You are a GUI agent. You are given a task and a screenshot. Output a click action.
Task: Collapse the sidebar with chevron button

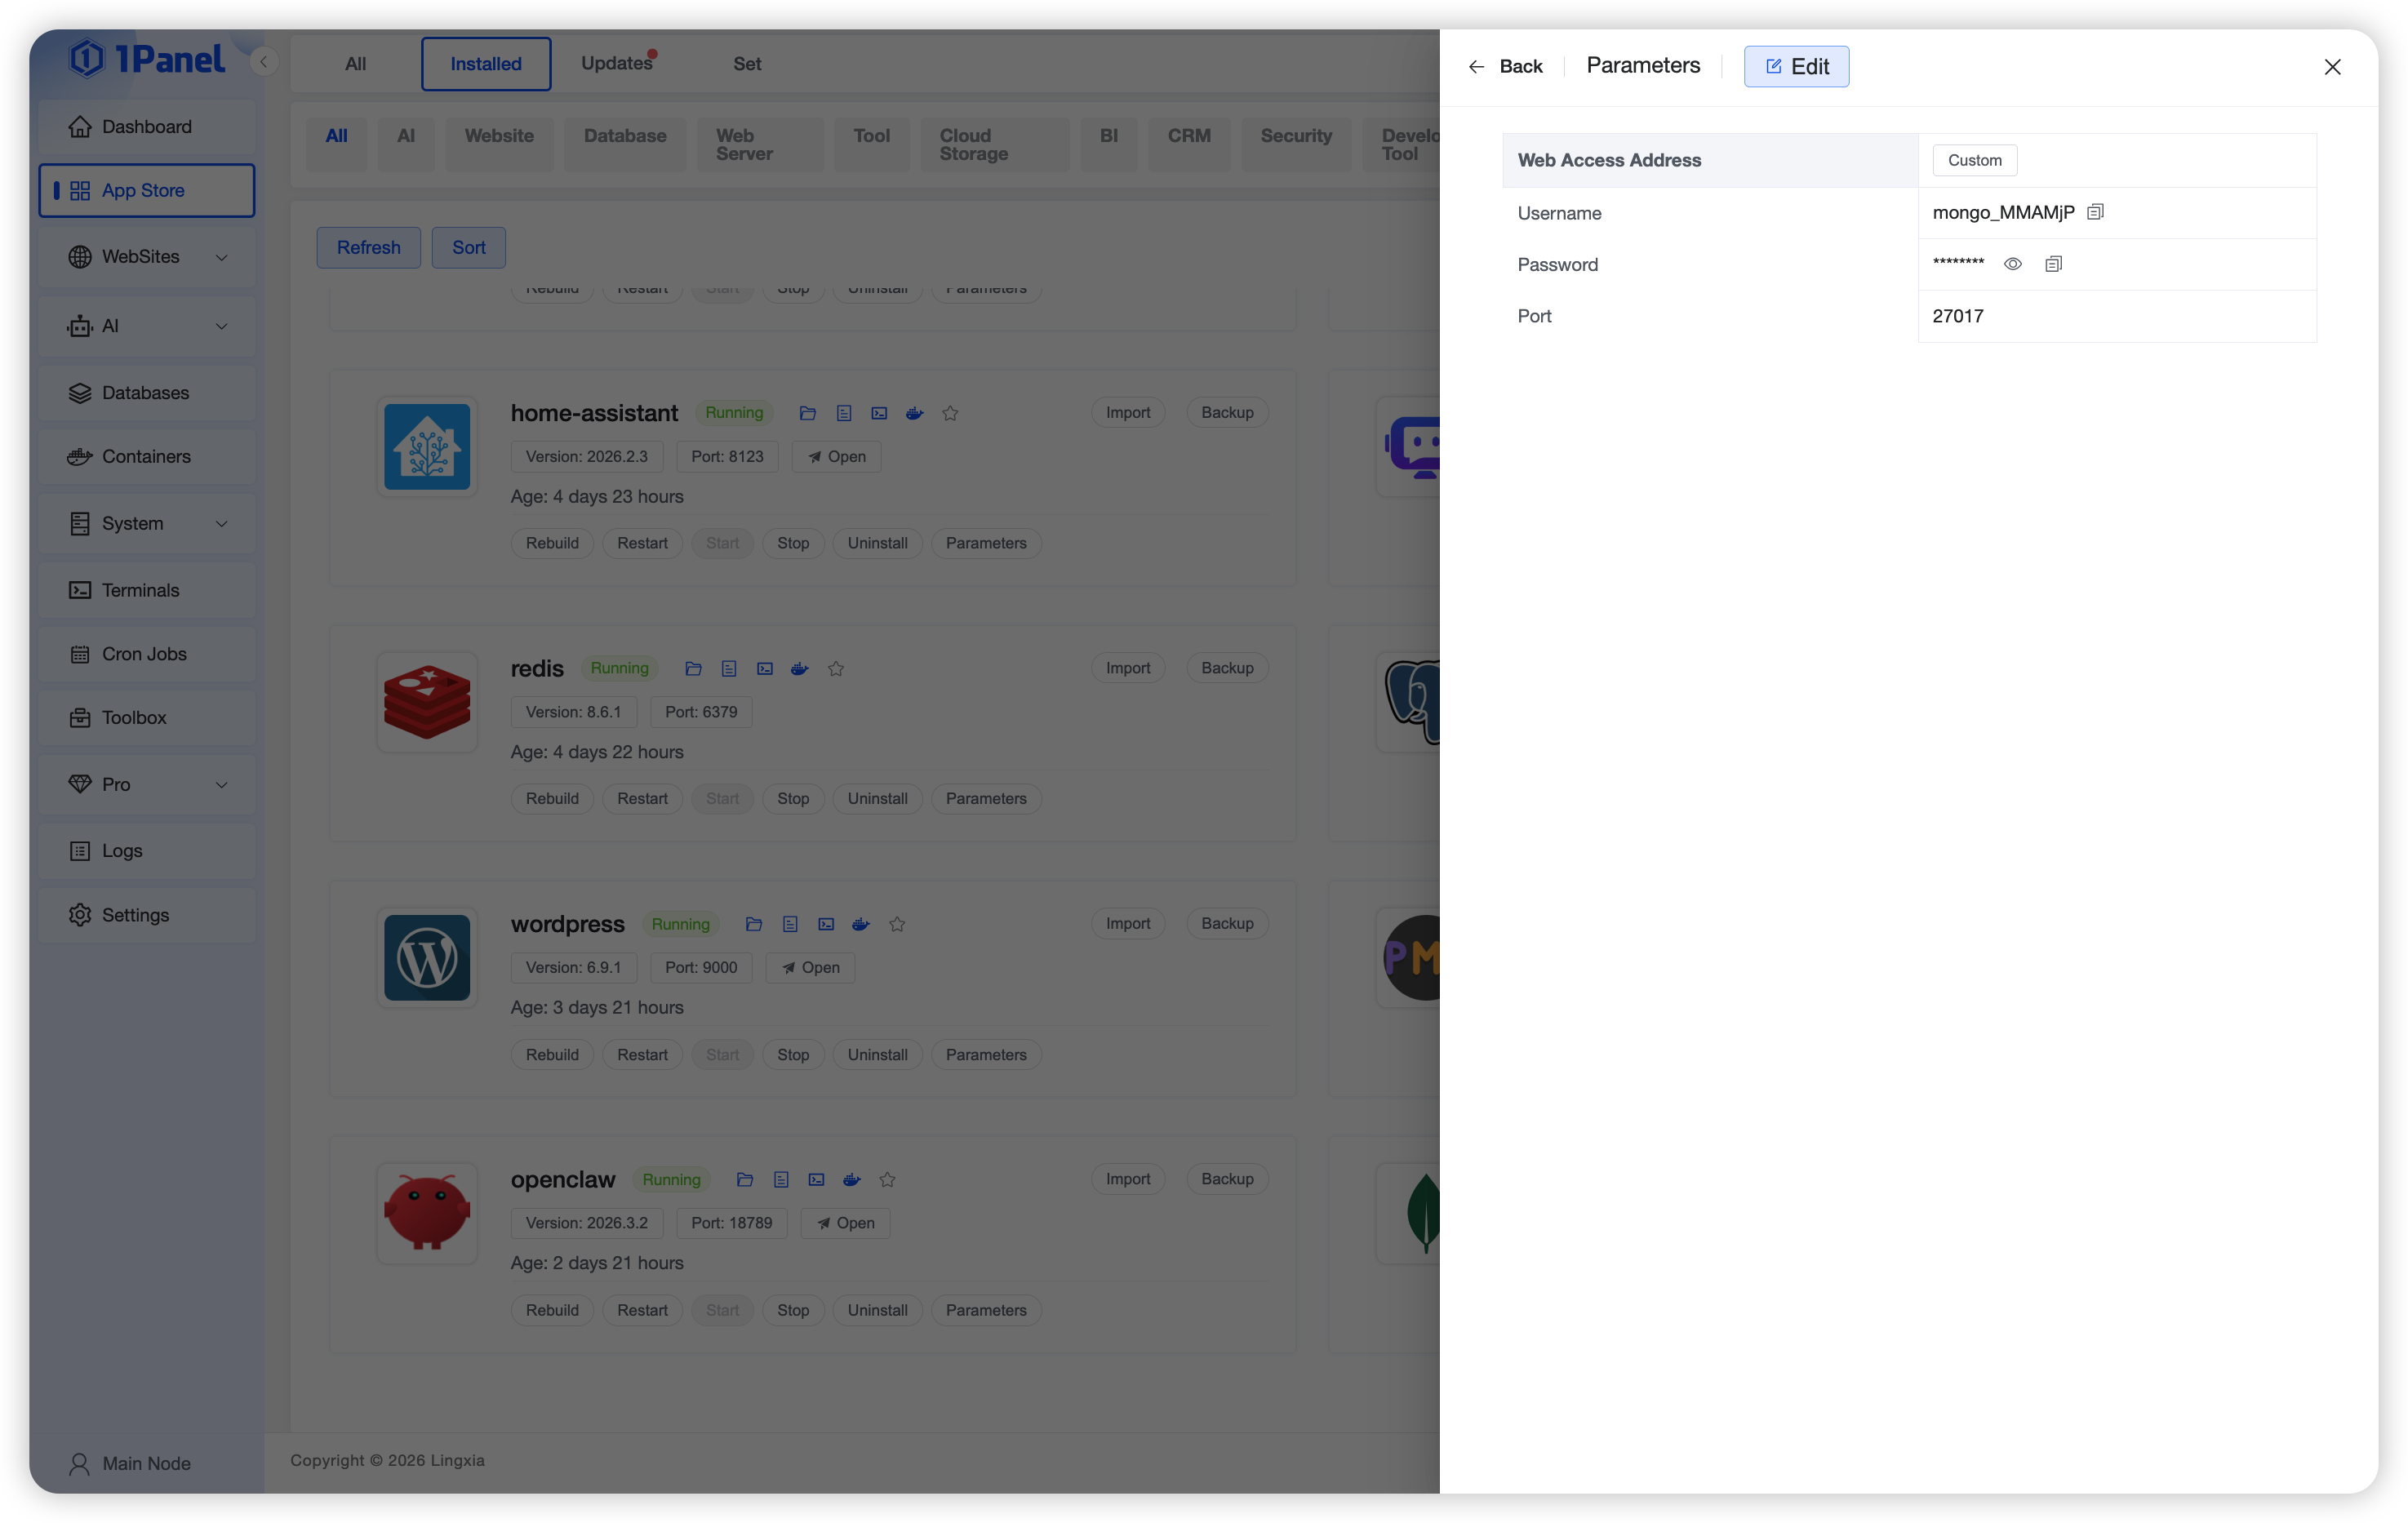coord(263,62)
